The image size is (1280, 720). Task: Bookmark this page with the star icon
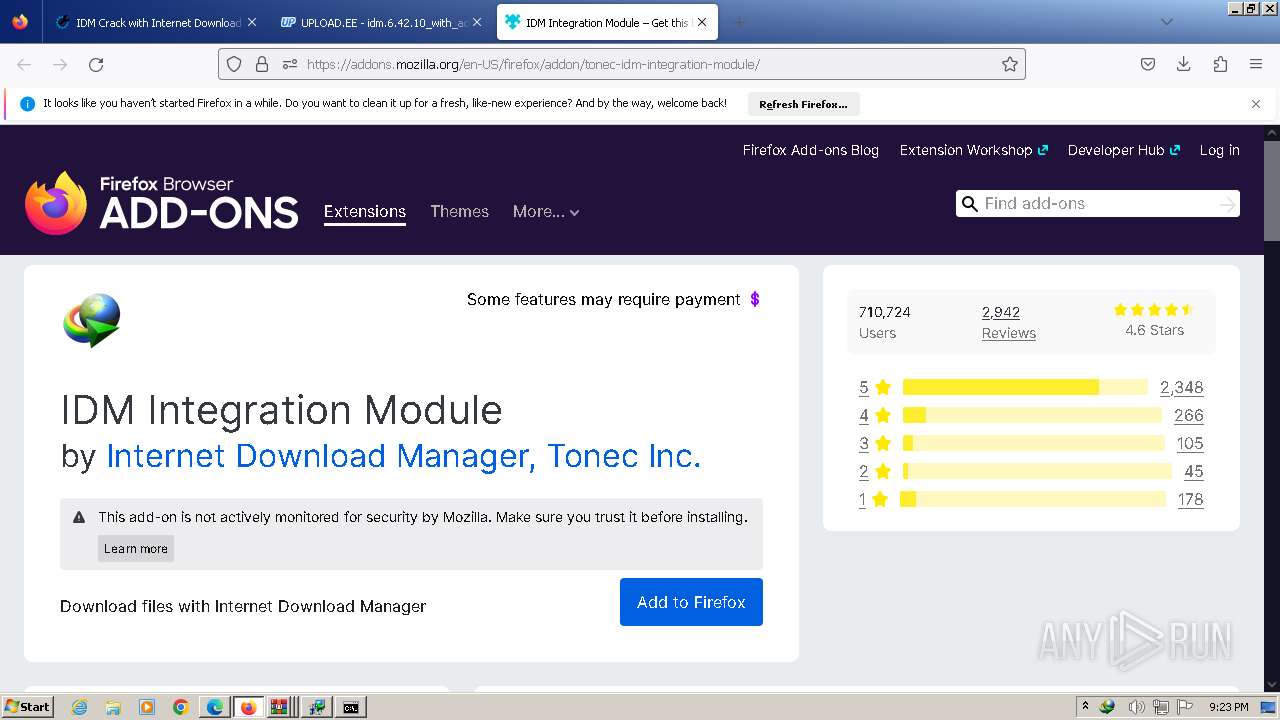(x=1010, y=64)
